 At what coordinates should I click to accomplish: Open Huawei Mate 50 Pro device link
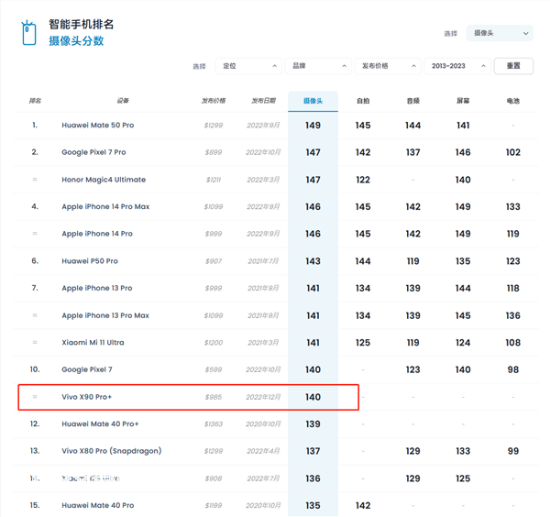98,125
